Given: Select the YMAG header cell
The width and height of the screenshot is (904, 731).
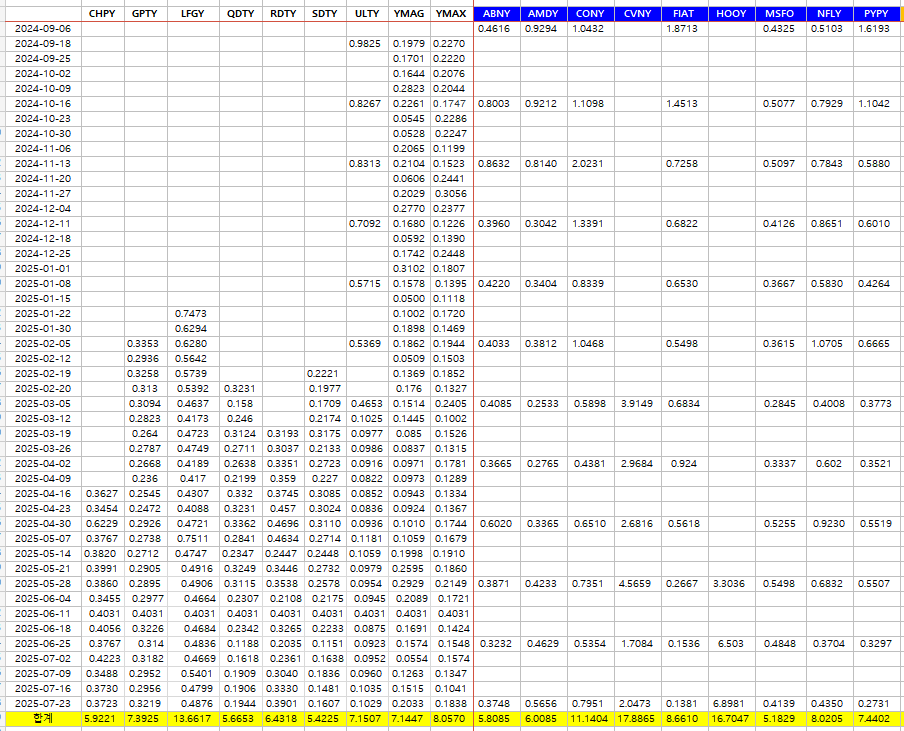Looking at the screenshot, I should 409,14.
